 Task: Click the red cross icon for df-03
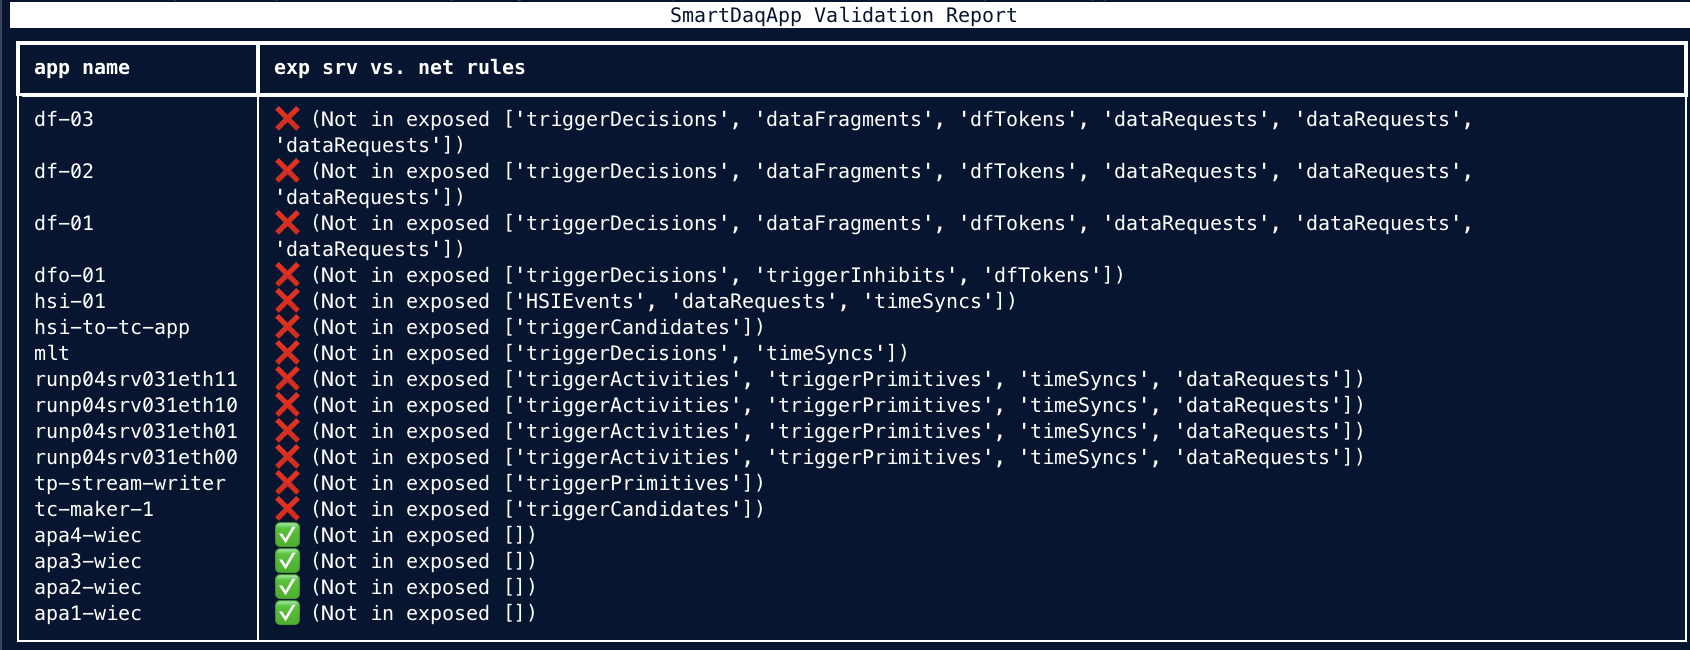287,119
